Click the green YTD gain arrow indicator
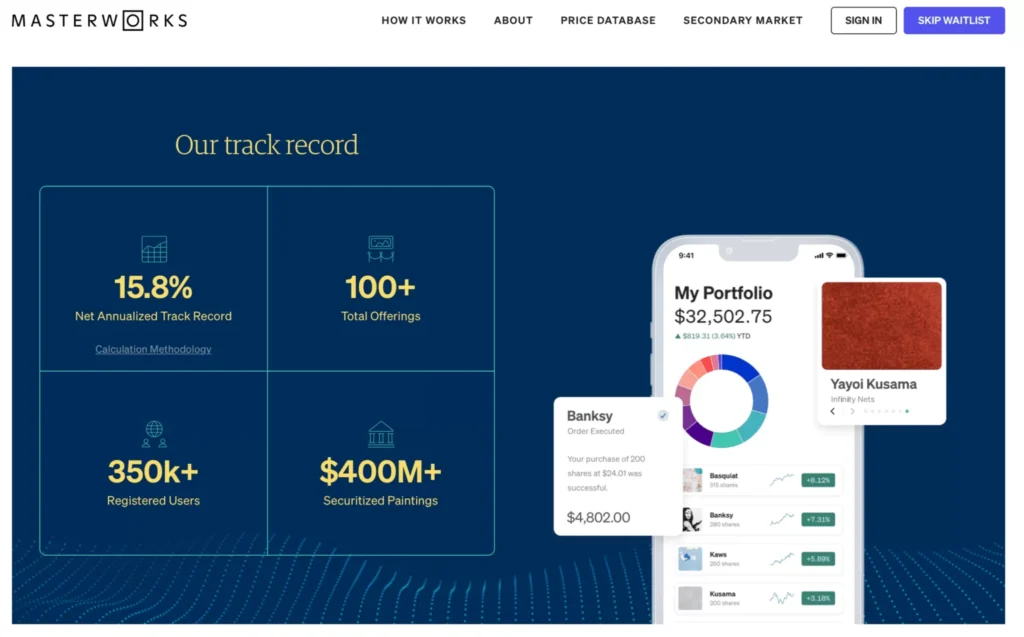 pos(678,336)
